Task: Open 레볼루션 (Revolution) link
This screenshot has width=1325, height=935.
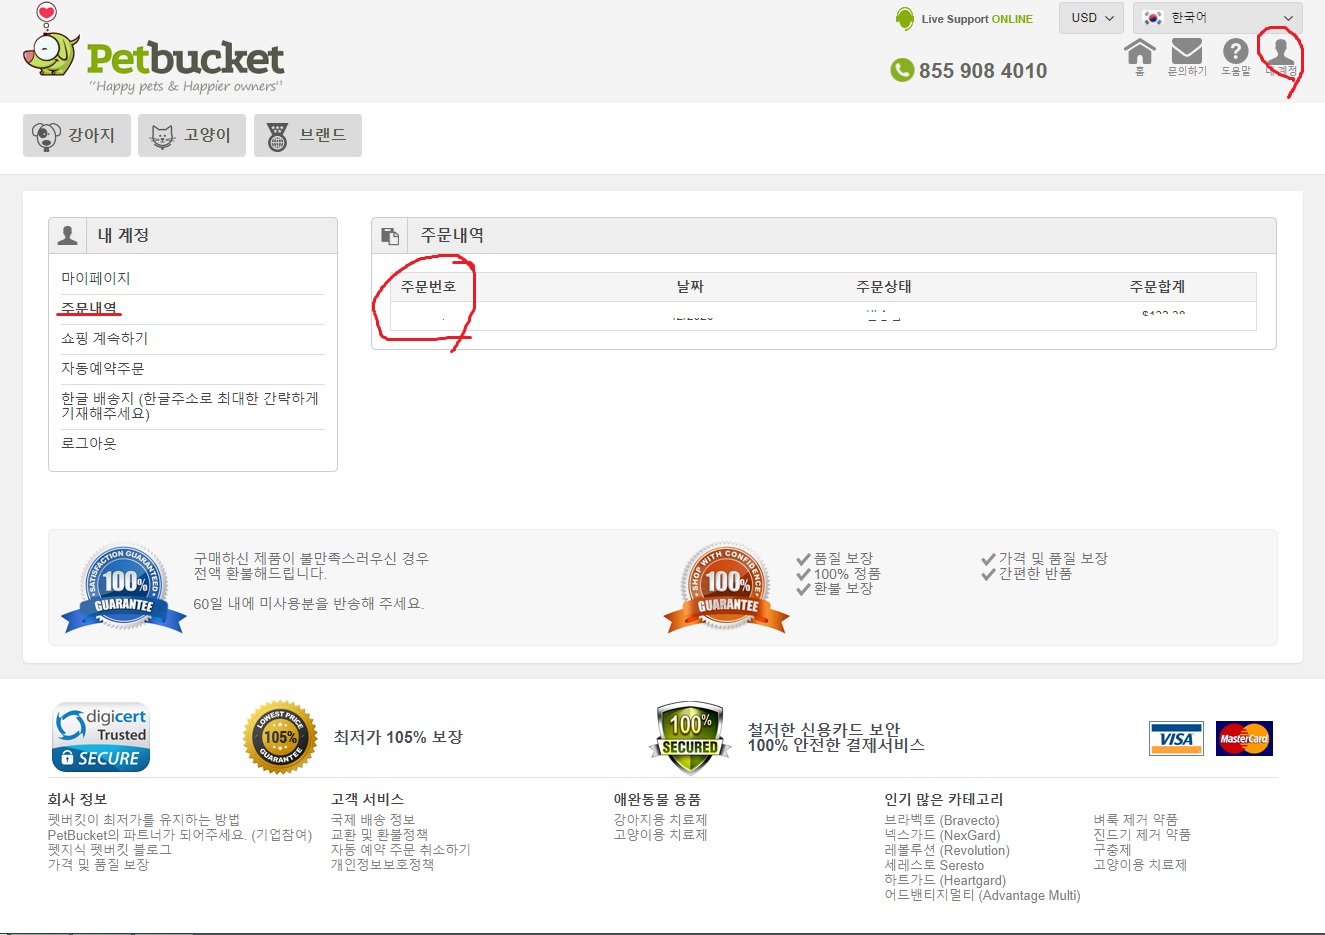Action: pyautogui.click(x=947, y=850)
